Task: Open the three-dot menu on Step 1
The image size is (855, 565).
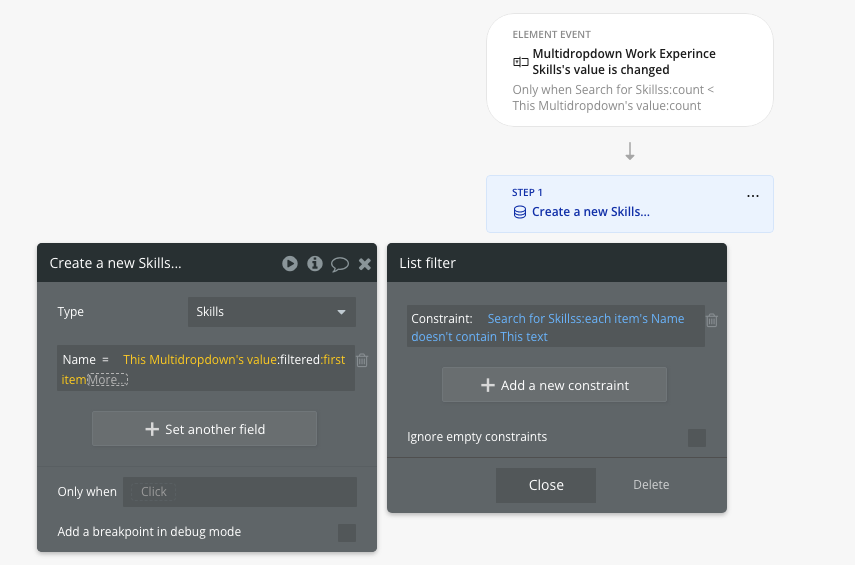Action: [x=753, y=197]
